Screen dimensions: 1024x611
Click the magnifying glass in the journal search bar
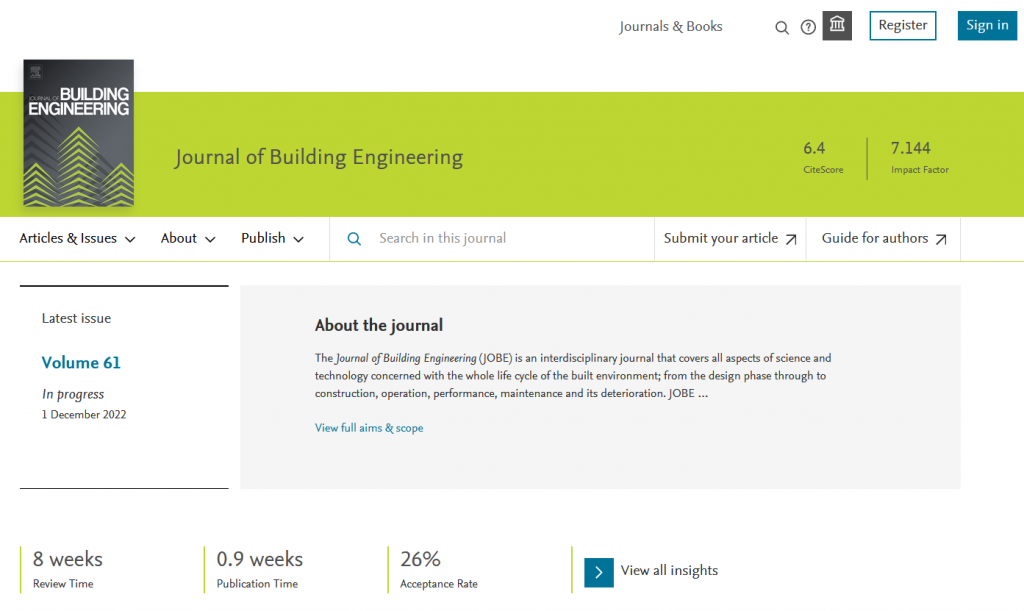click(354, 239)
